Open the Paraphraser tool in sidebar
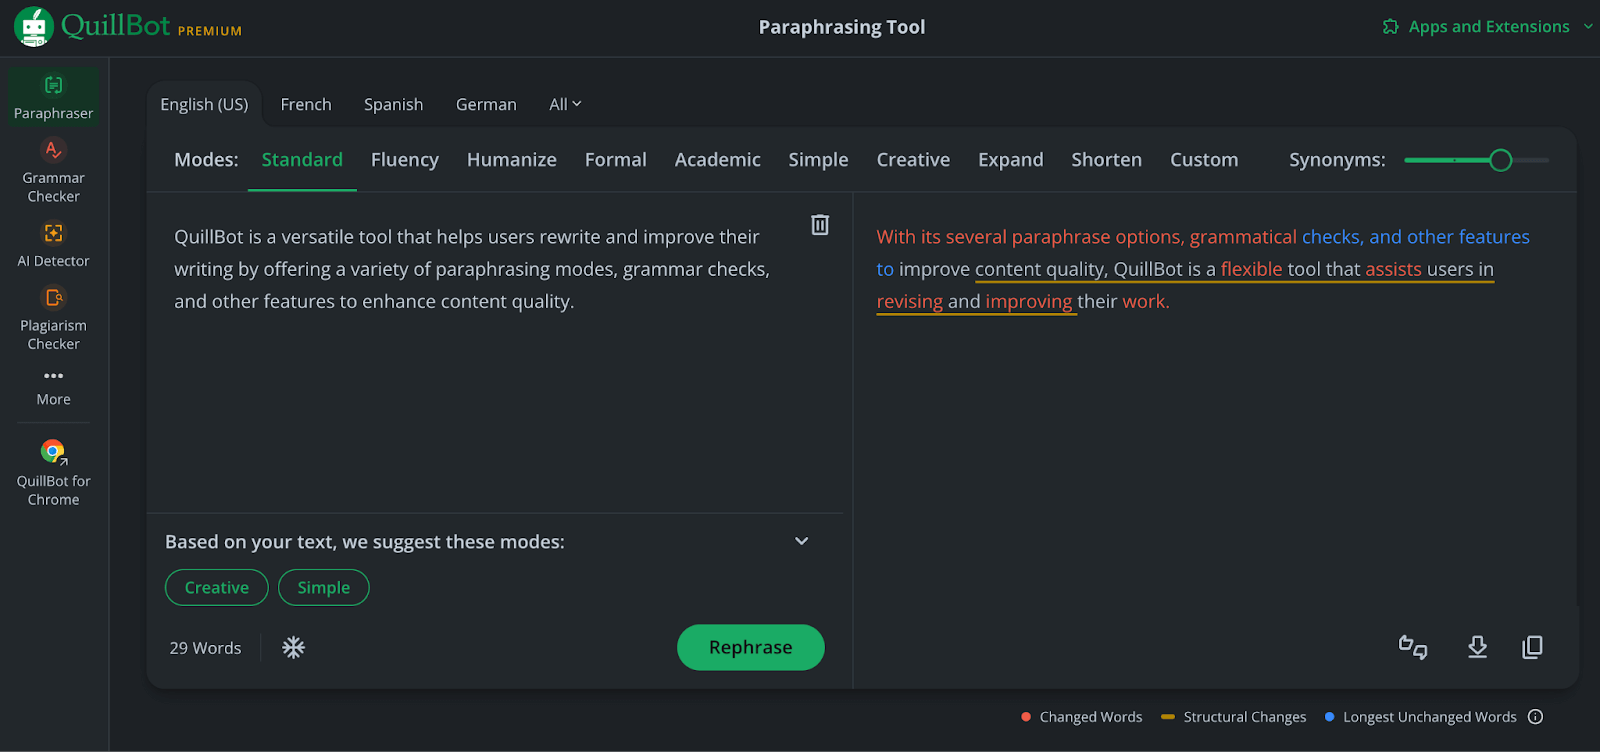 point(53,97)
